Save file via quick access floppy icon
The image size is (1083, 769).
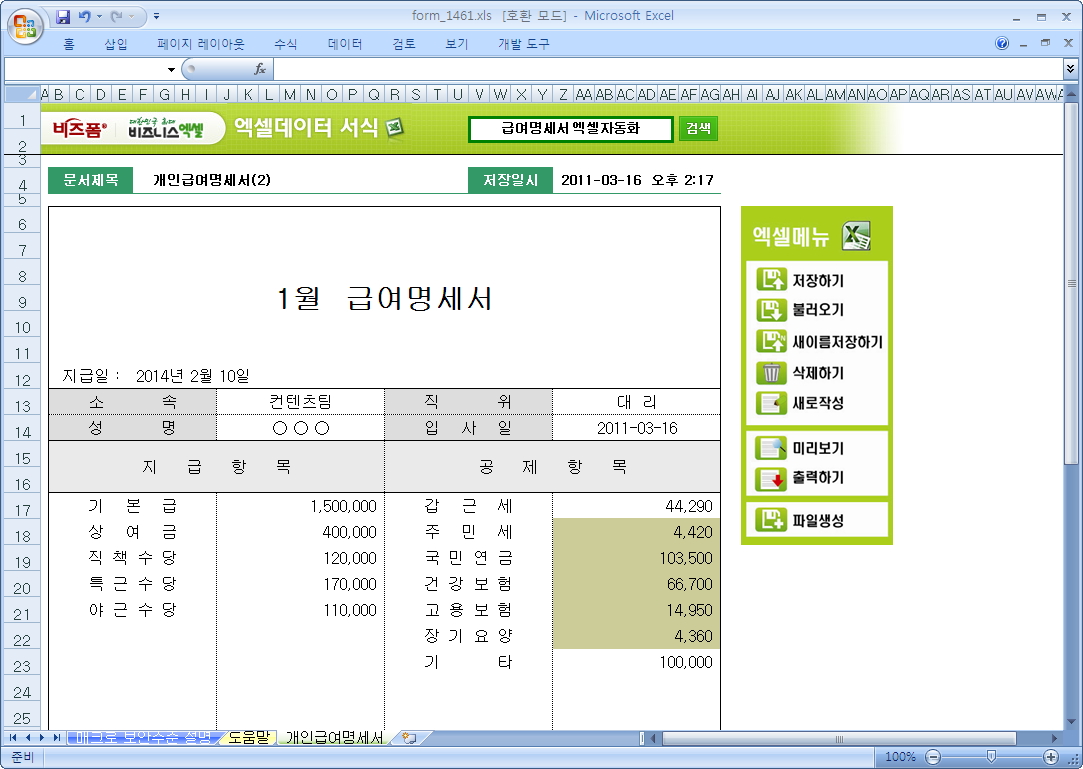point(63,16)
